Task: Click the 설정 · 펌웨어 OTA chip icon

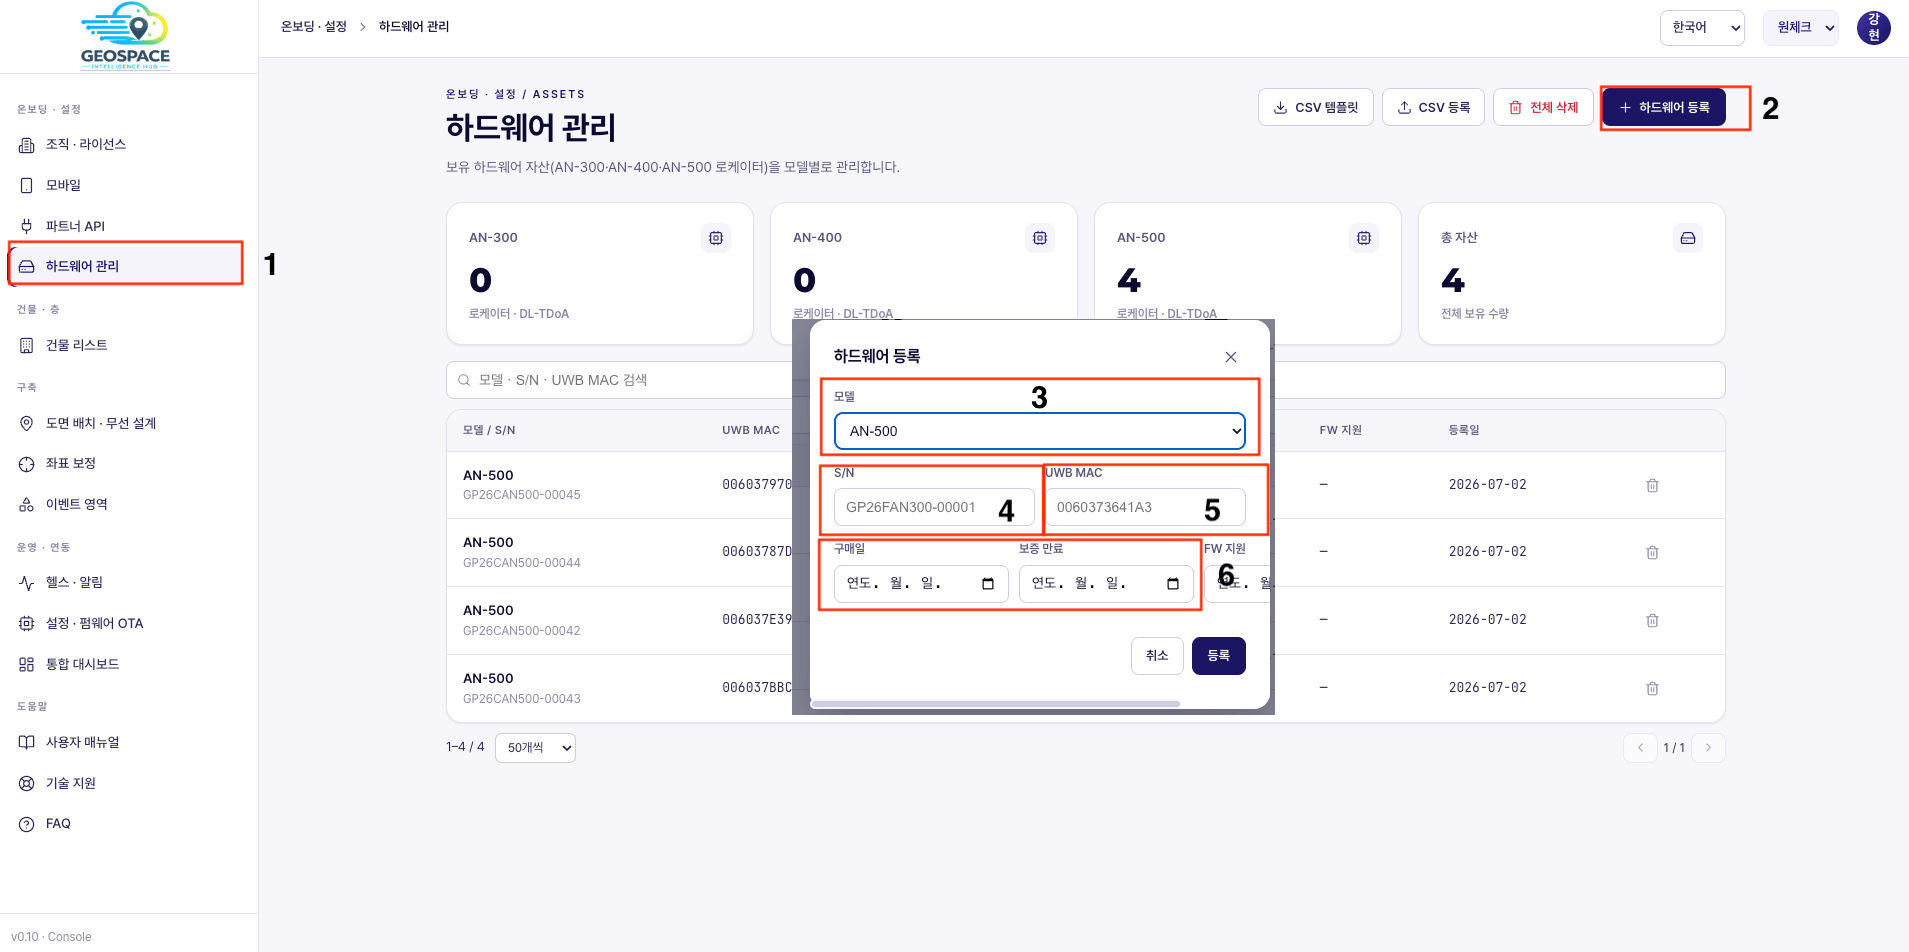Action: coord(27,623)
